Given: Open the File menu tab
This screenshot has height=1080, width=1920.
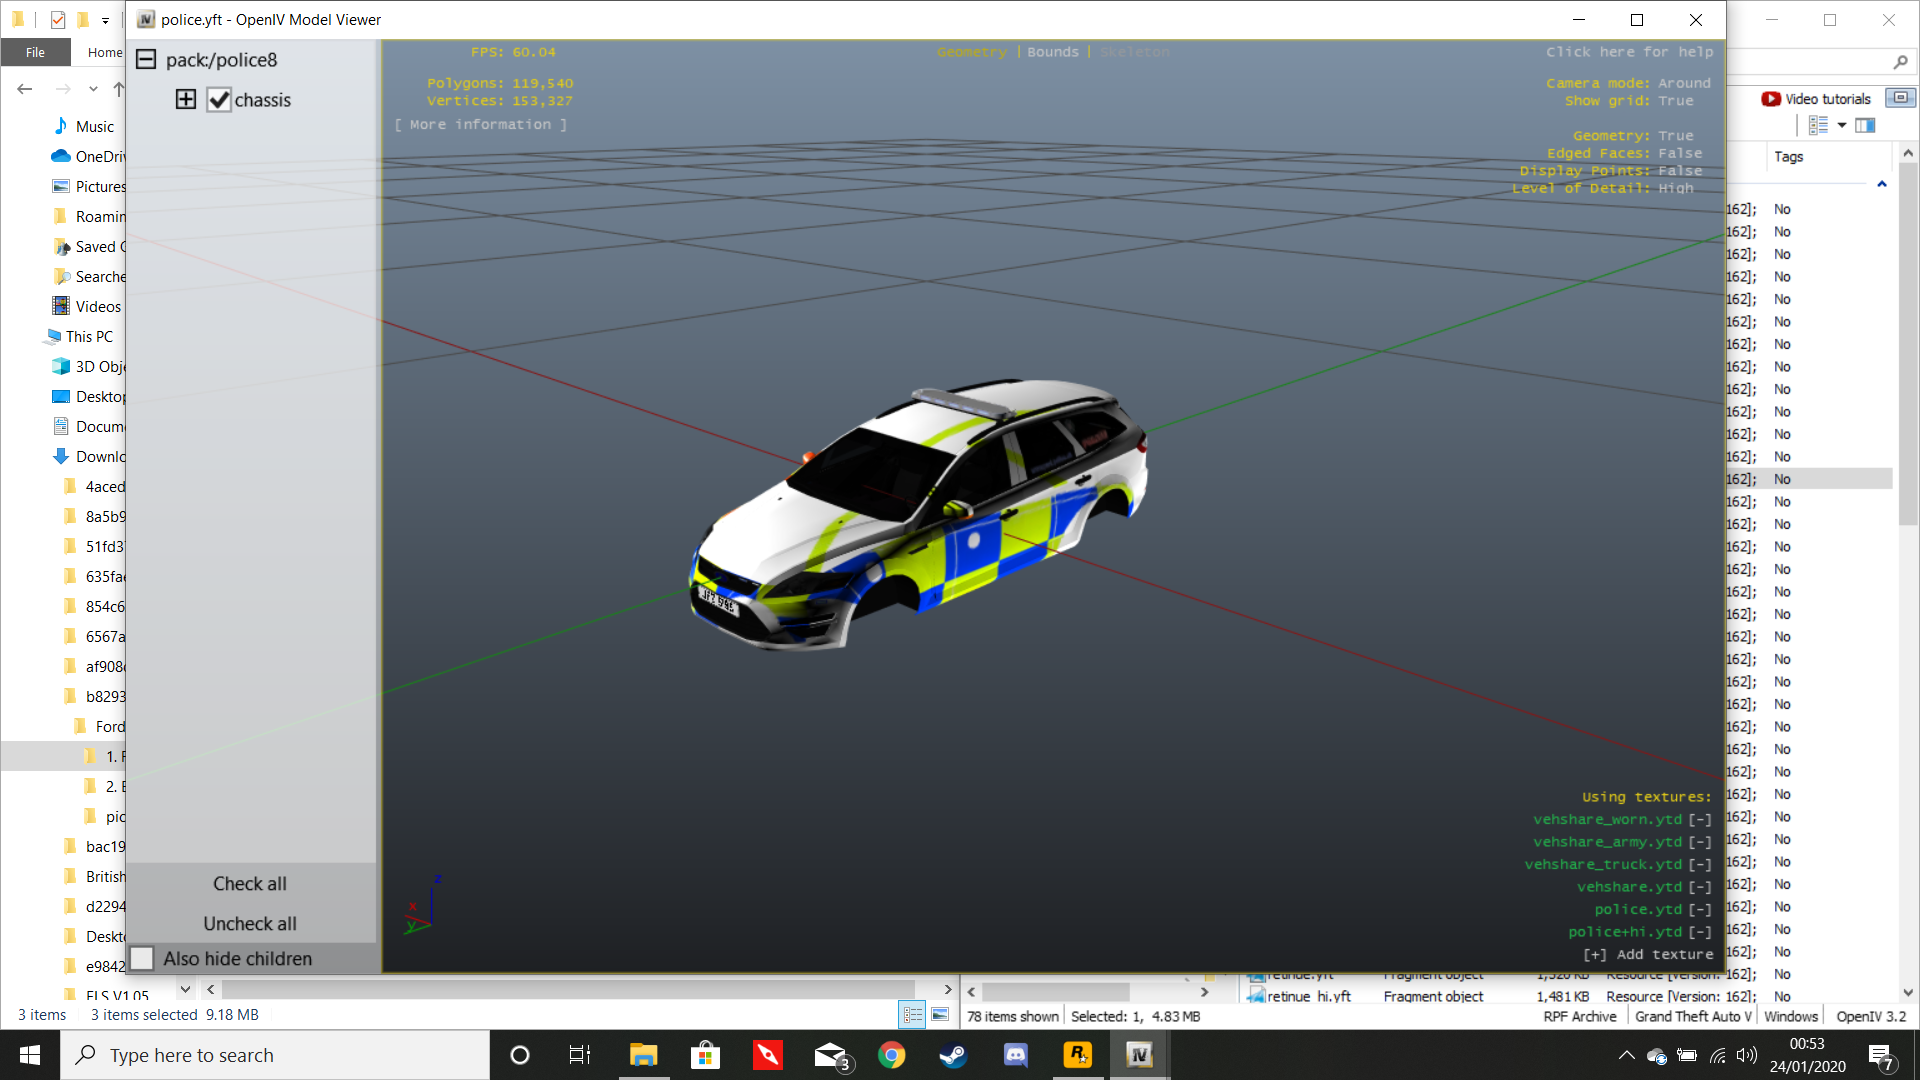Looking at the screenshot, I should click(x=35, y=52).
